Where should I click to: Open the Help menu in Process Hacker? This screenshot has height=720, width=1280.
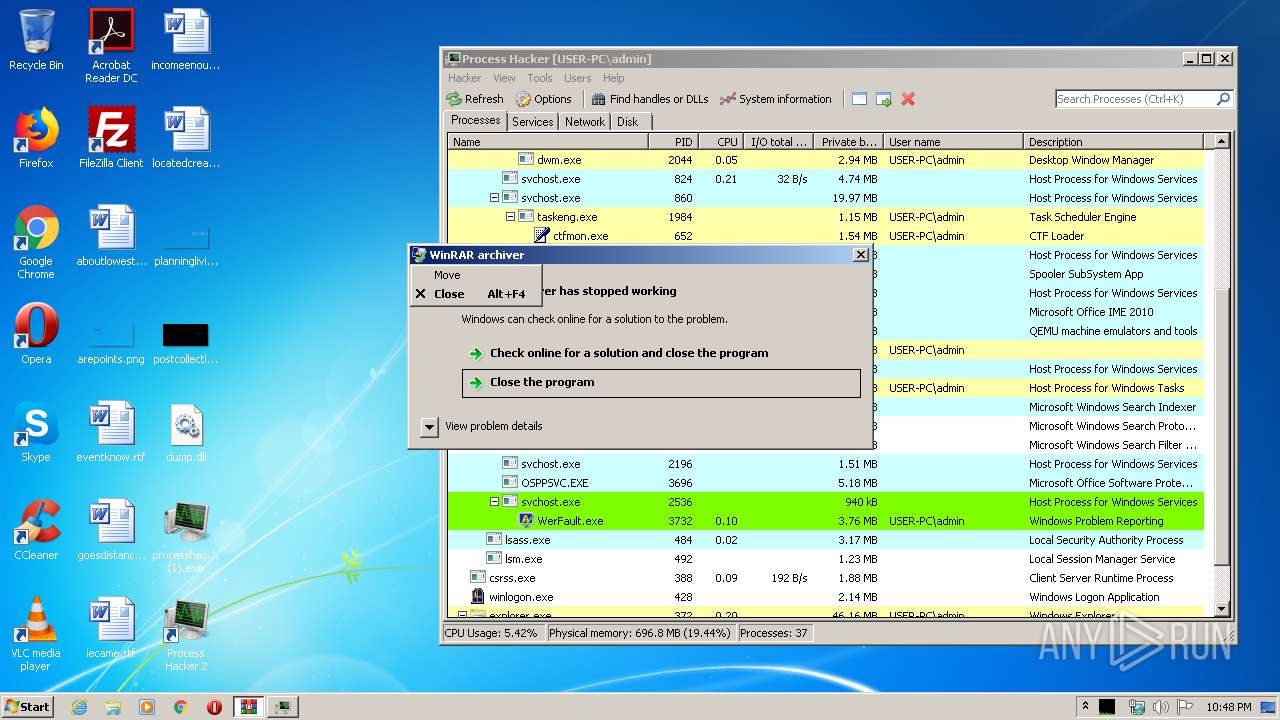(x=613, y=78)
